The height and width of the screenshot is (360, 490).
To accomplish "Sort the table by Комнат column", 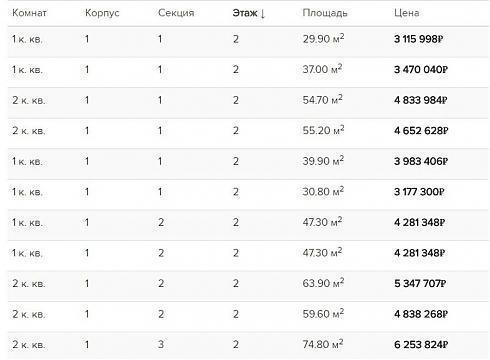I will pos(29,13).
